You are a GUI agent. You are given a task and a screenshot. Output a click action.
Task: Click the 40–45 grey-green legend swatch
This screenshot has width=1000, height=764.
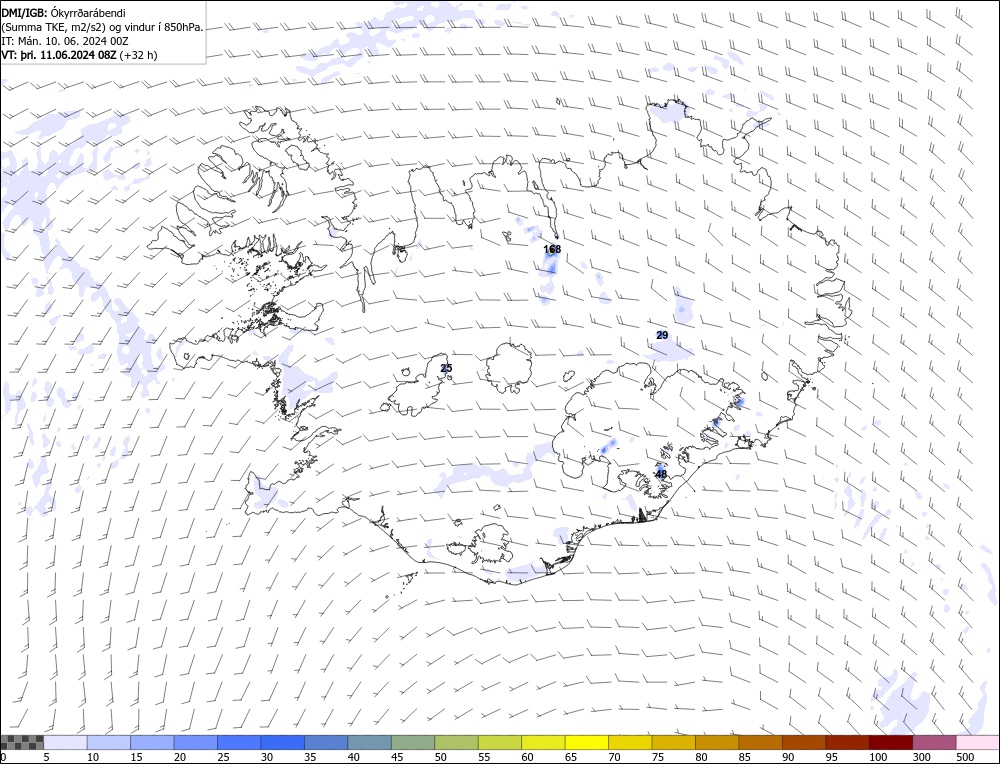(370, 742)
